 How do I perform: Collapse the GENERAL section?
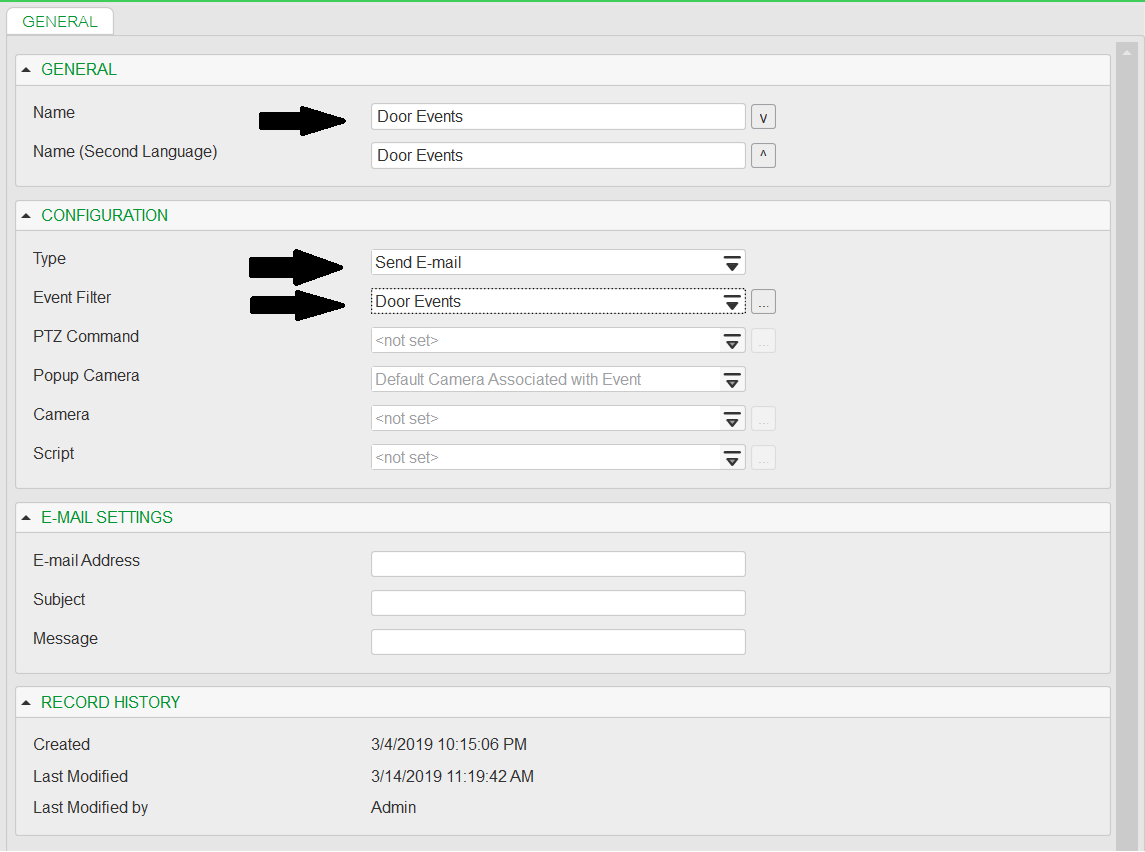[26, 70]
